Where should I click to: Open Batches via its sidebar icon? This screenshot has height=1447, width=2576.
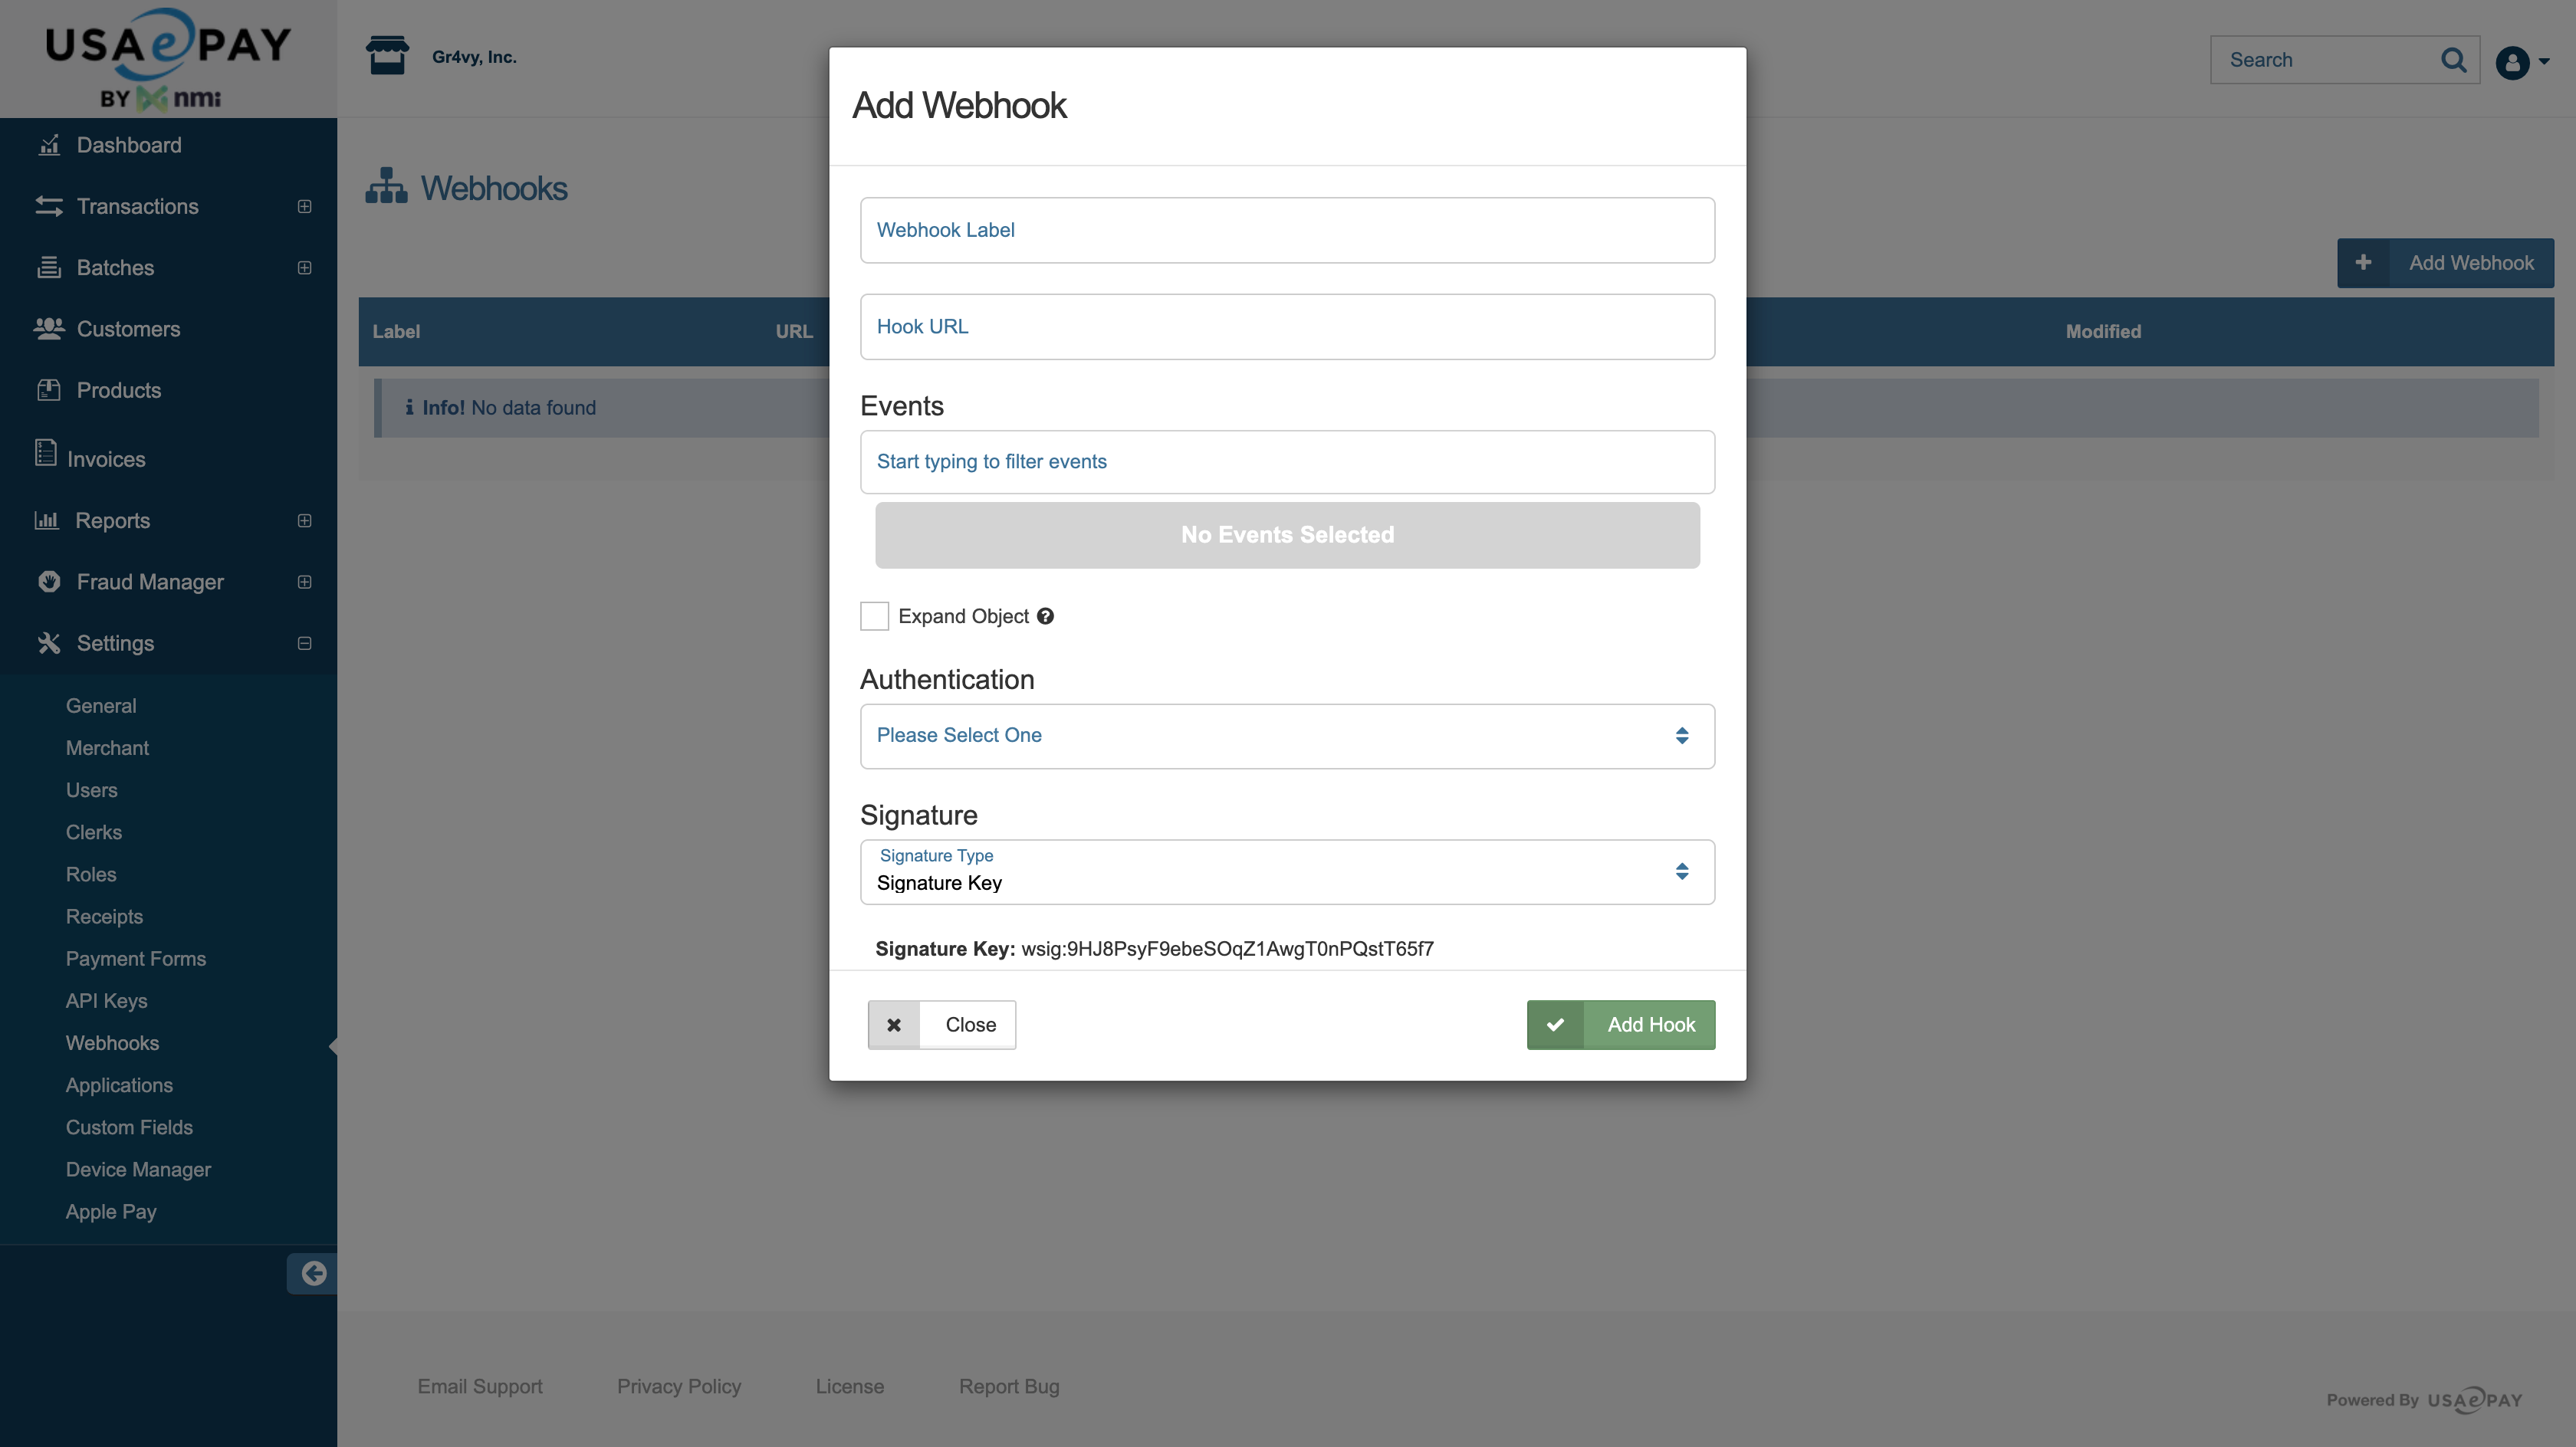click(x=50, y=267)
